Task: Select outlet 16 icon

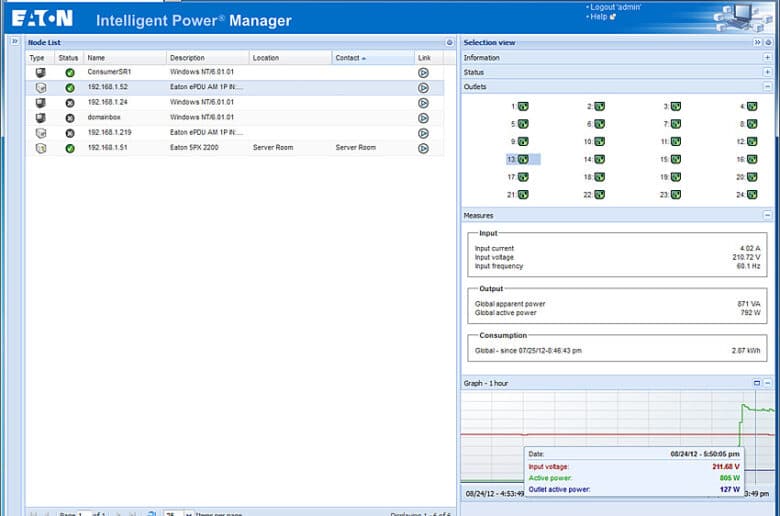Action: 752,159
